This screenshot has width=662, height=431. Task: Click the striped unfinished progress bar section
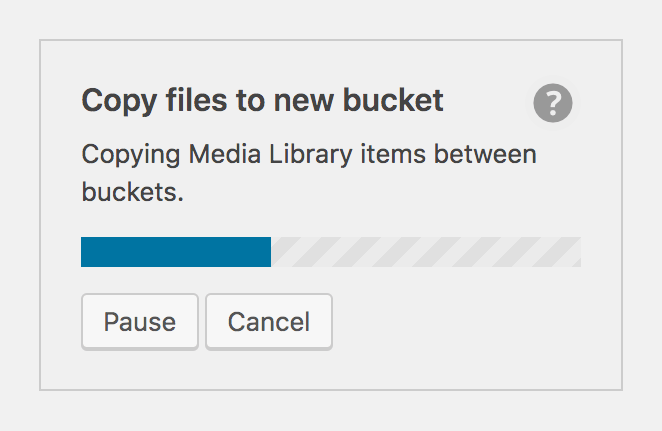(x=425, y=252)
